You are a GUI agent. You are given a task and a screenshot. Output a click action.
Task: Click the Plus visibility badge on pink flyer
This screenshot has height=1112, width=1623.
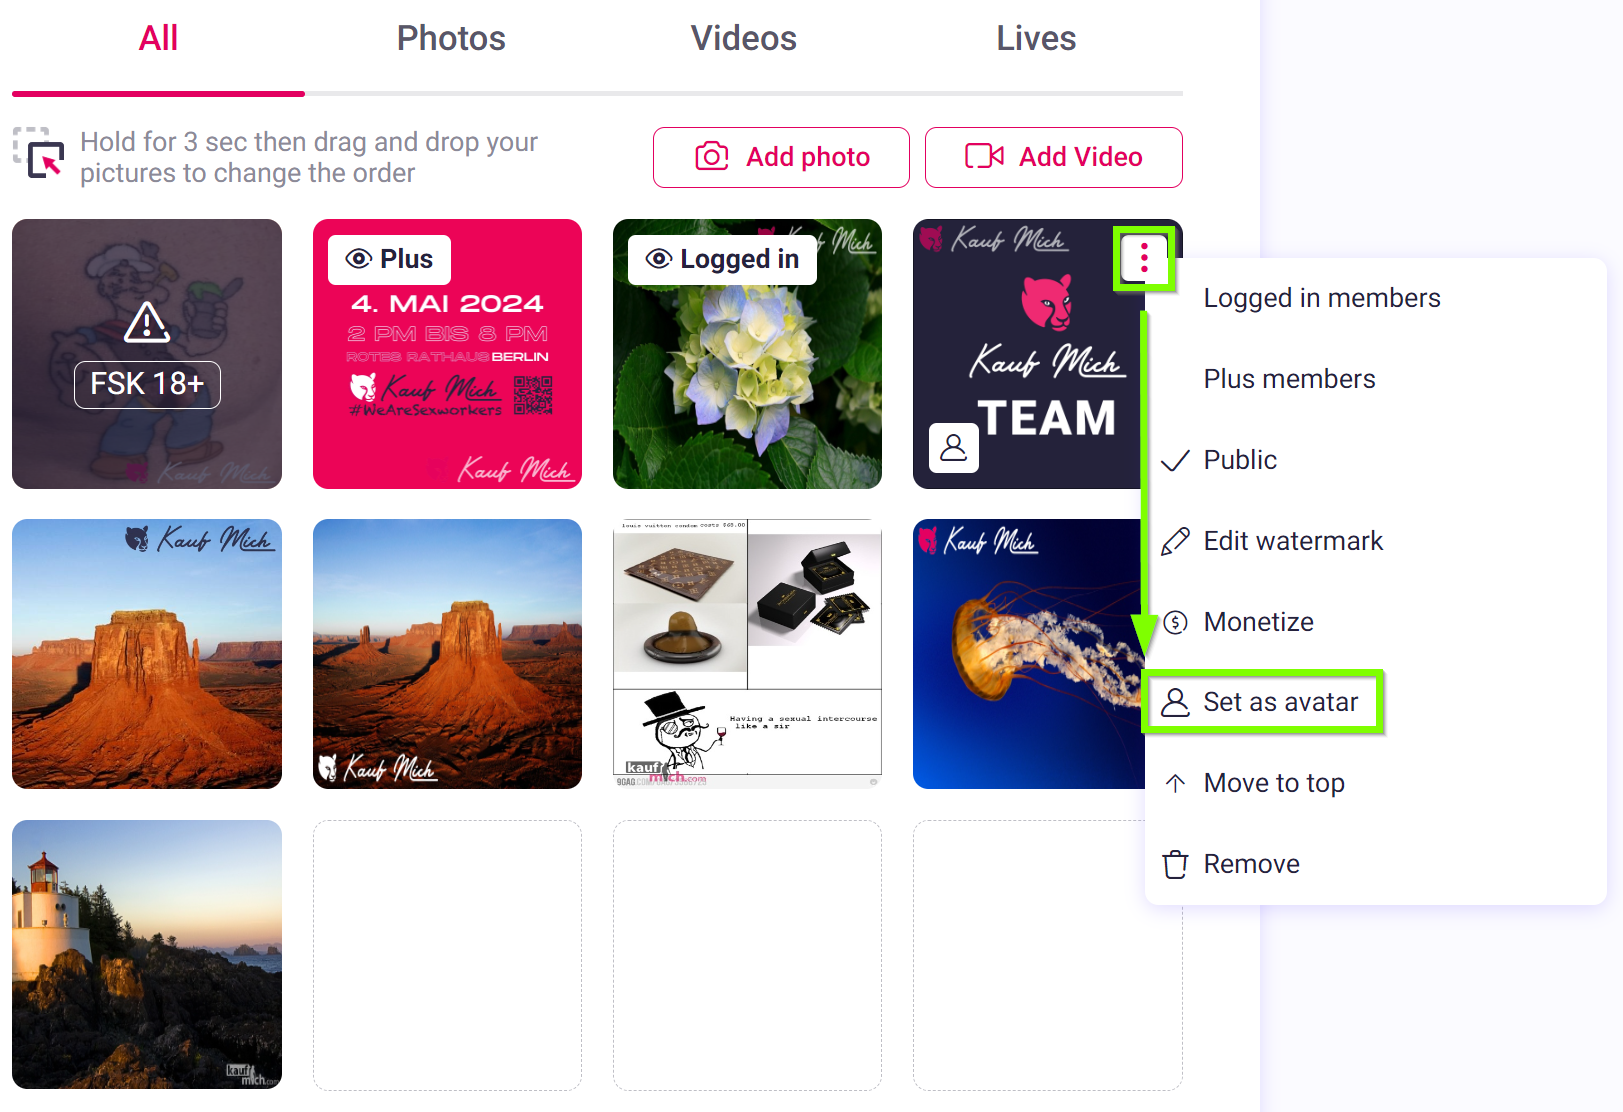[389, 260]
